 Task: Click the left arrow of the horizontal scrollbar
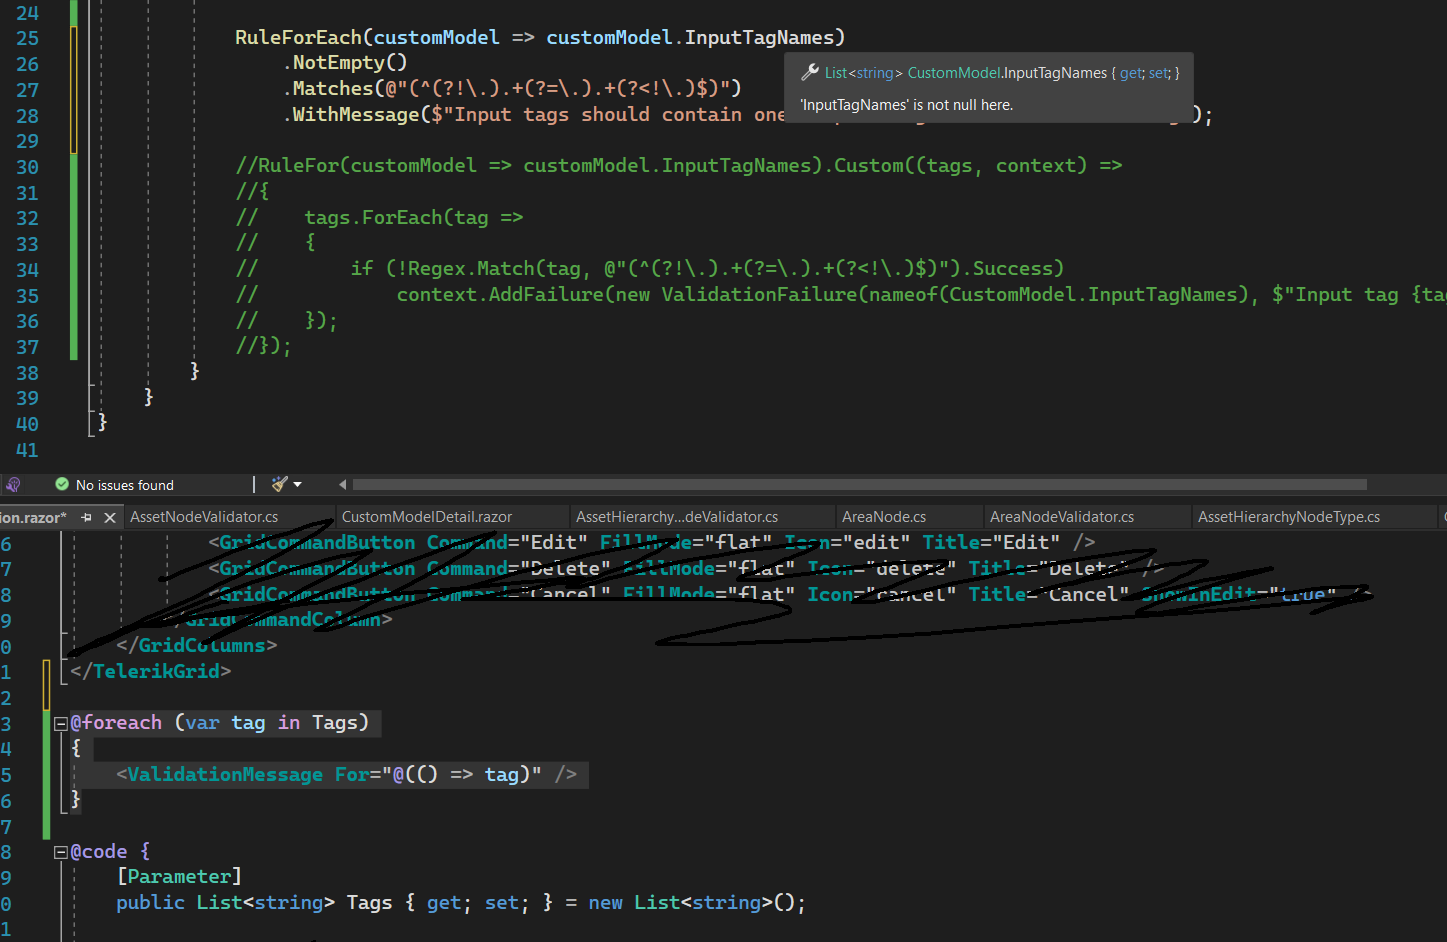(x=343, y=484)
